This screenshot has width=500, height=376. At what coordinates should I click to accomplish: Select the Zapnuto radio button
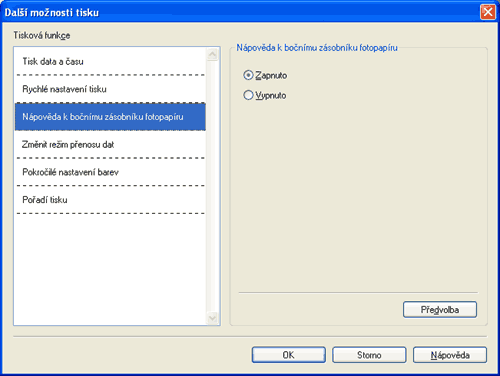[x=248, y=75]
